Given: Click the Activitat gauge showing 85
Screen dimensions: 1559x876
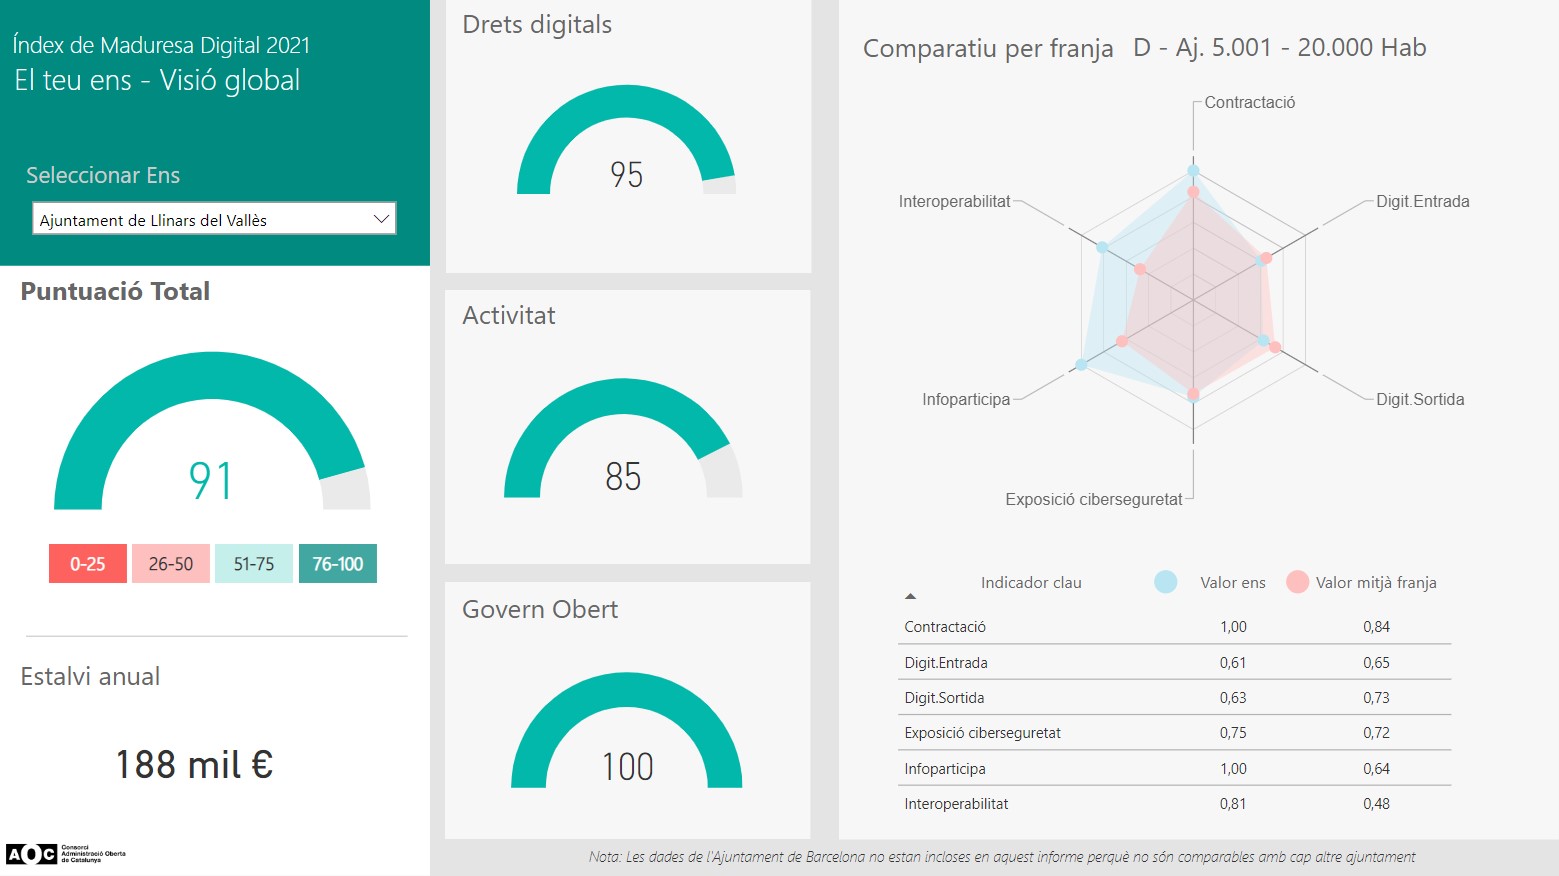Looking at the screenshot, I should coord(623,442).
